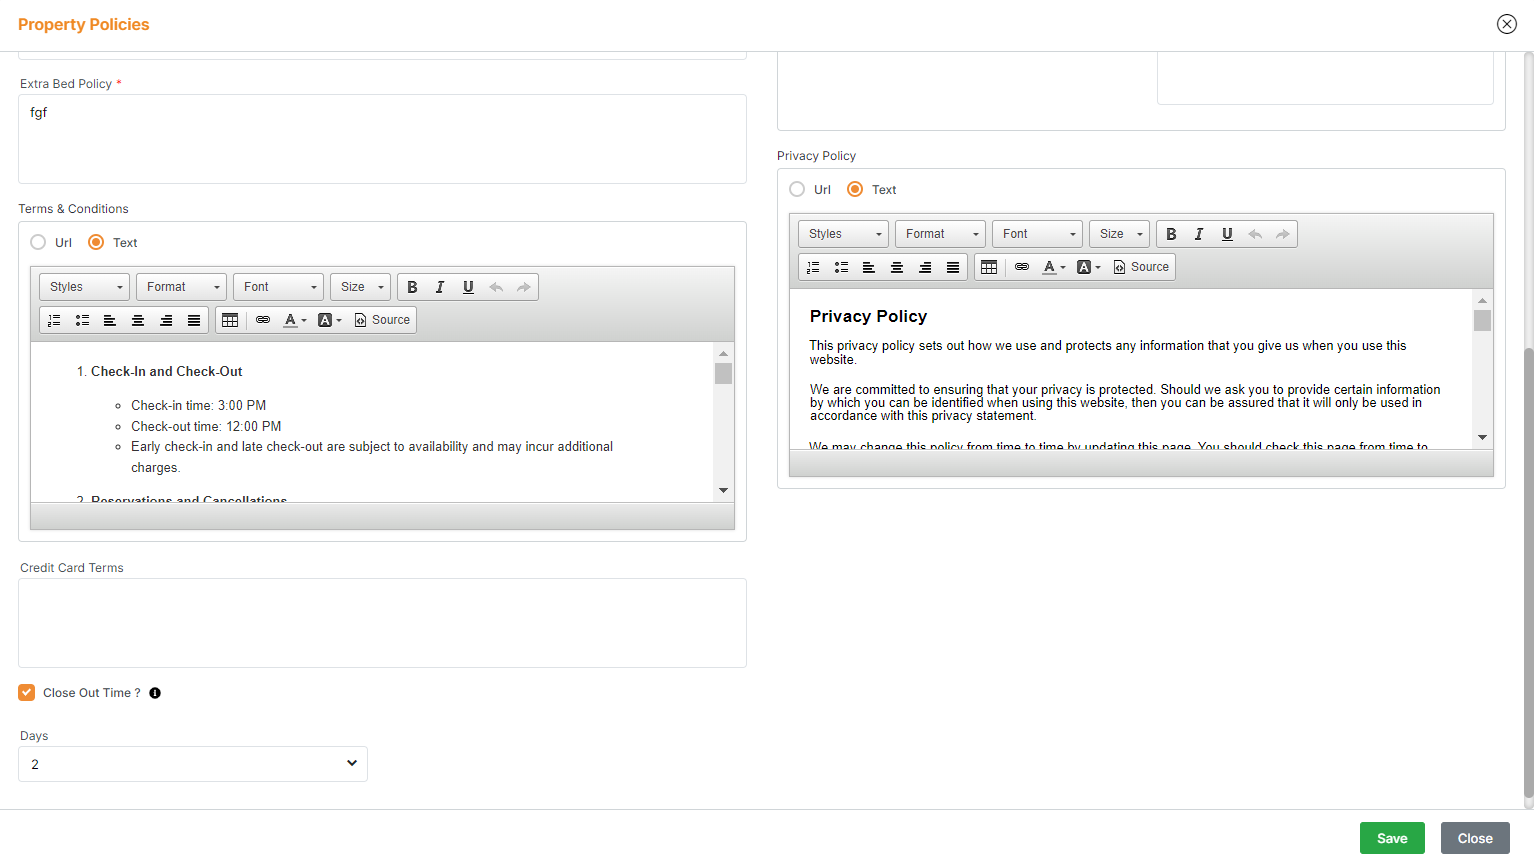Apply Underline in Terms & Conditions editor
The image size is (1534, 861).
468,287
